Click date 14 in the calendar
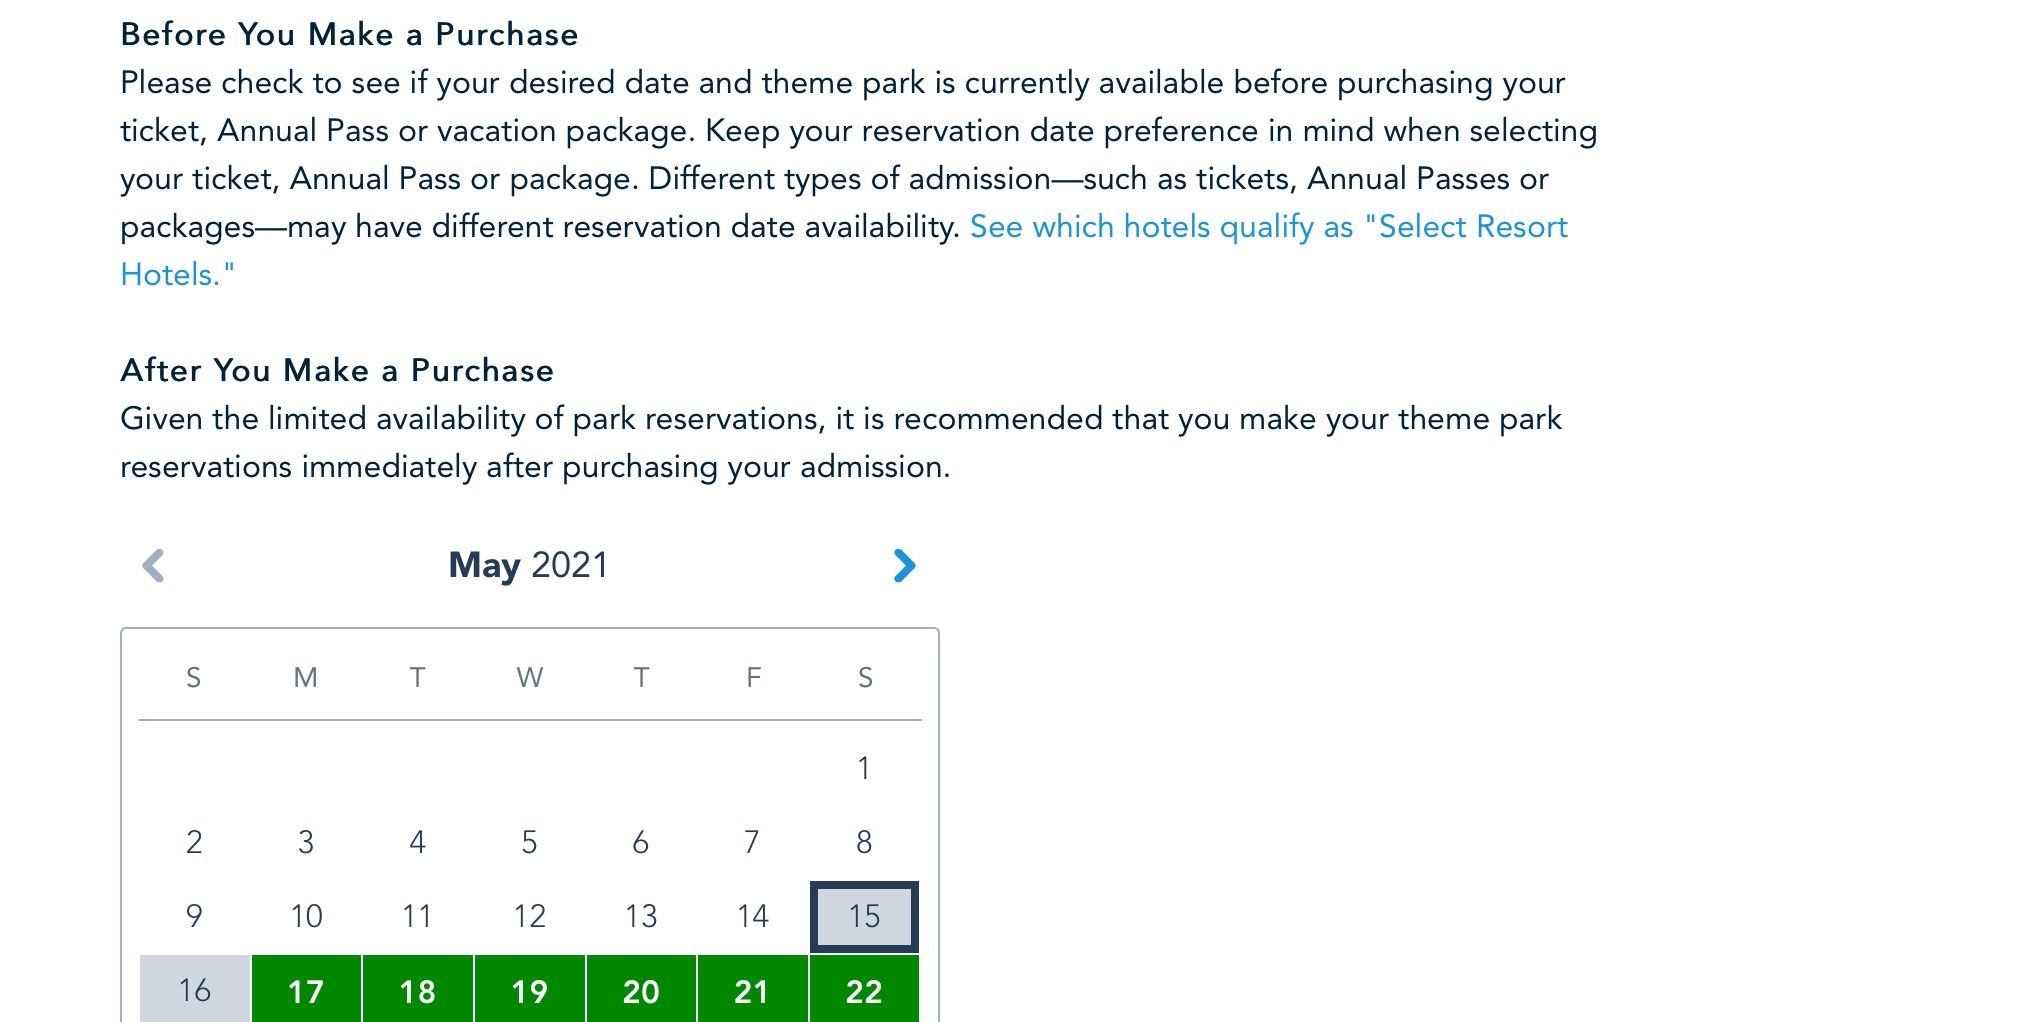 [752, 916]
